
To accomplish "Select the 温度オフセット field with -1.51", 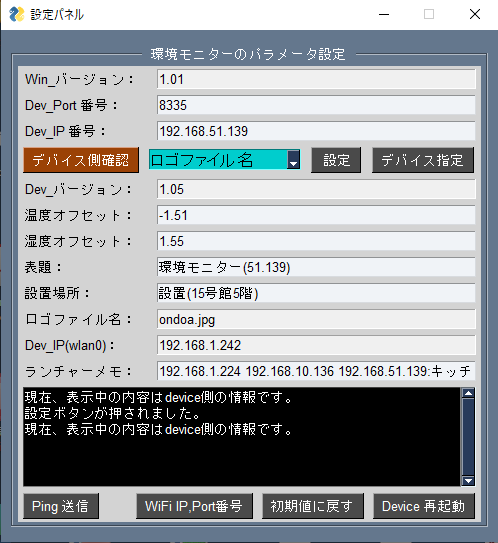I will (316, 215).
